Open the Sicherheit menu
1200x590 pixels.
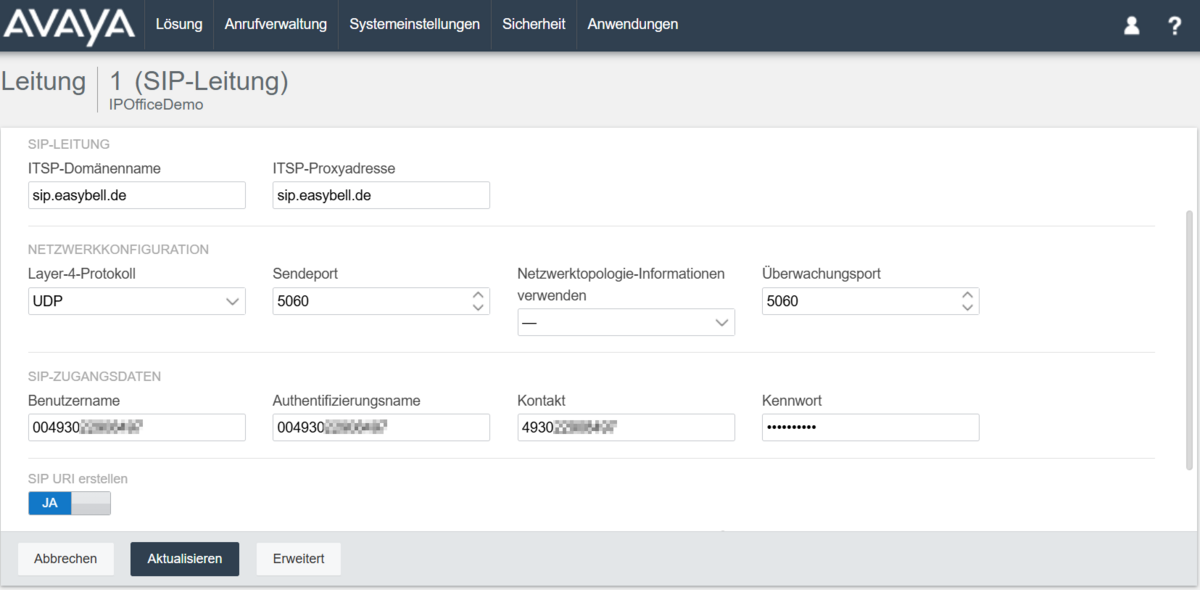(x=533, y=25)
